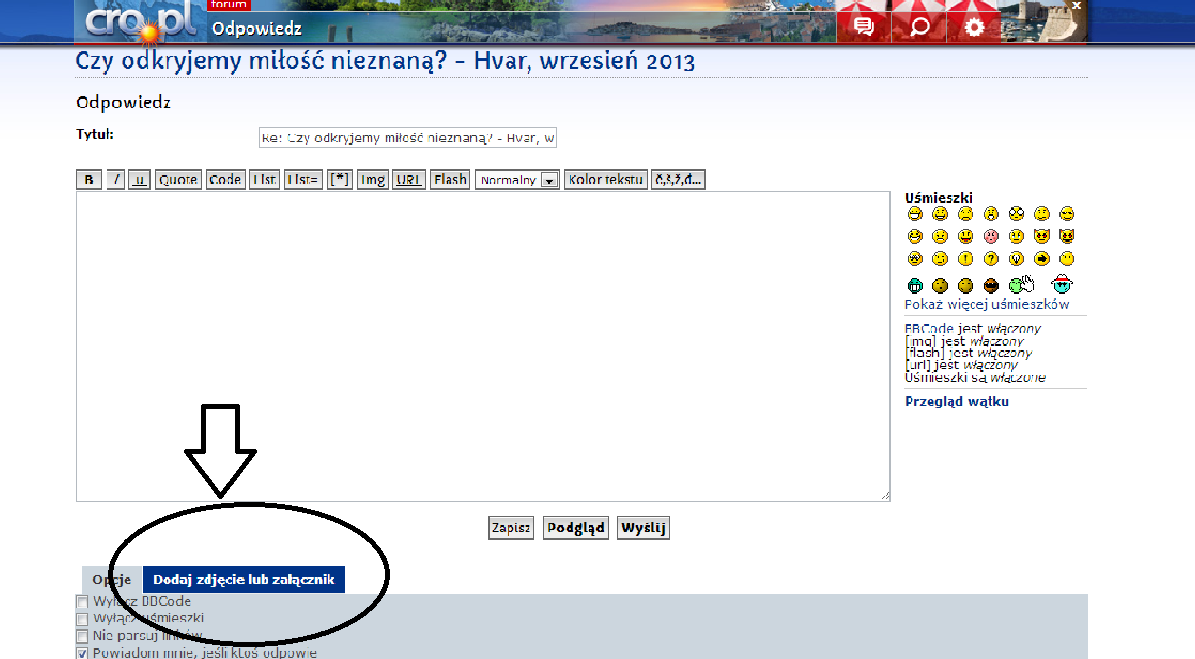This screenshot has width=1195, height=659.
Task: Insert the smiley wearing a red hat
Action: (x=1063, y=285)
